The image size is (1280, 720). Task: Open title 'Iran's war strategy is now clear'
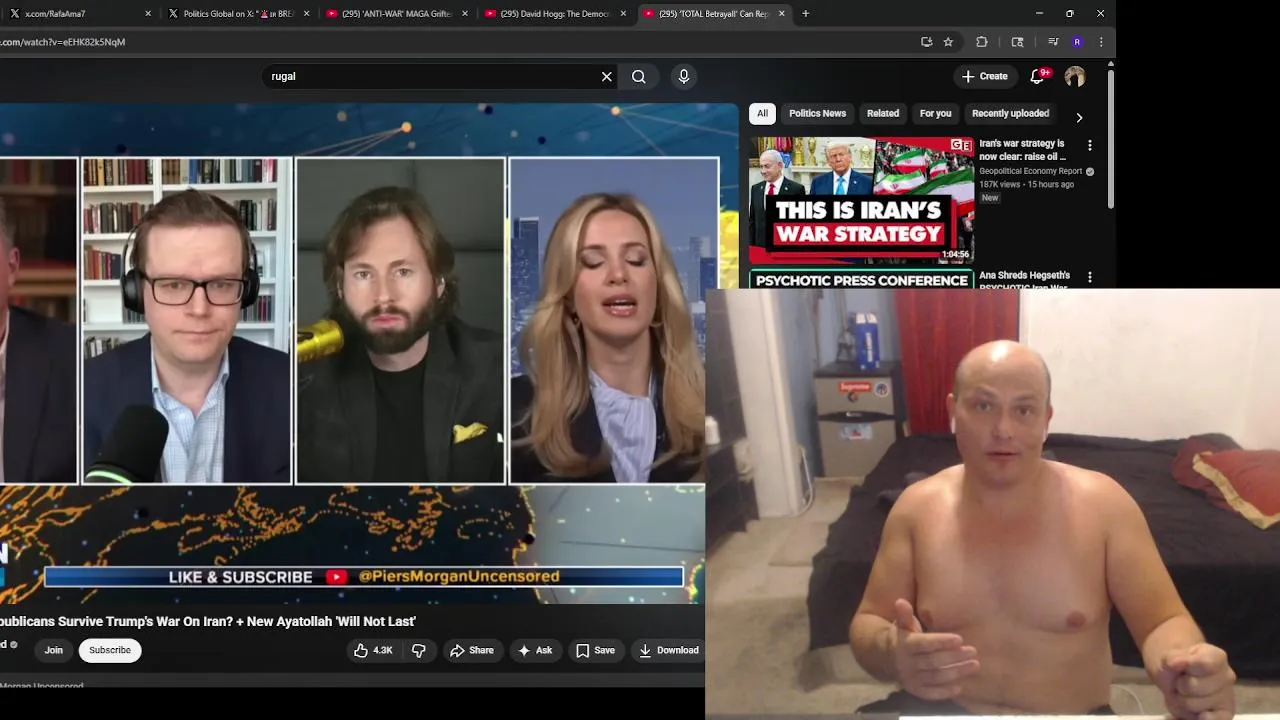(x=1022, y=150)
